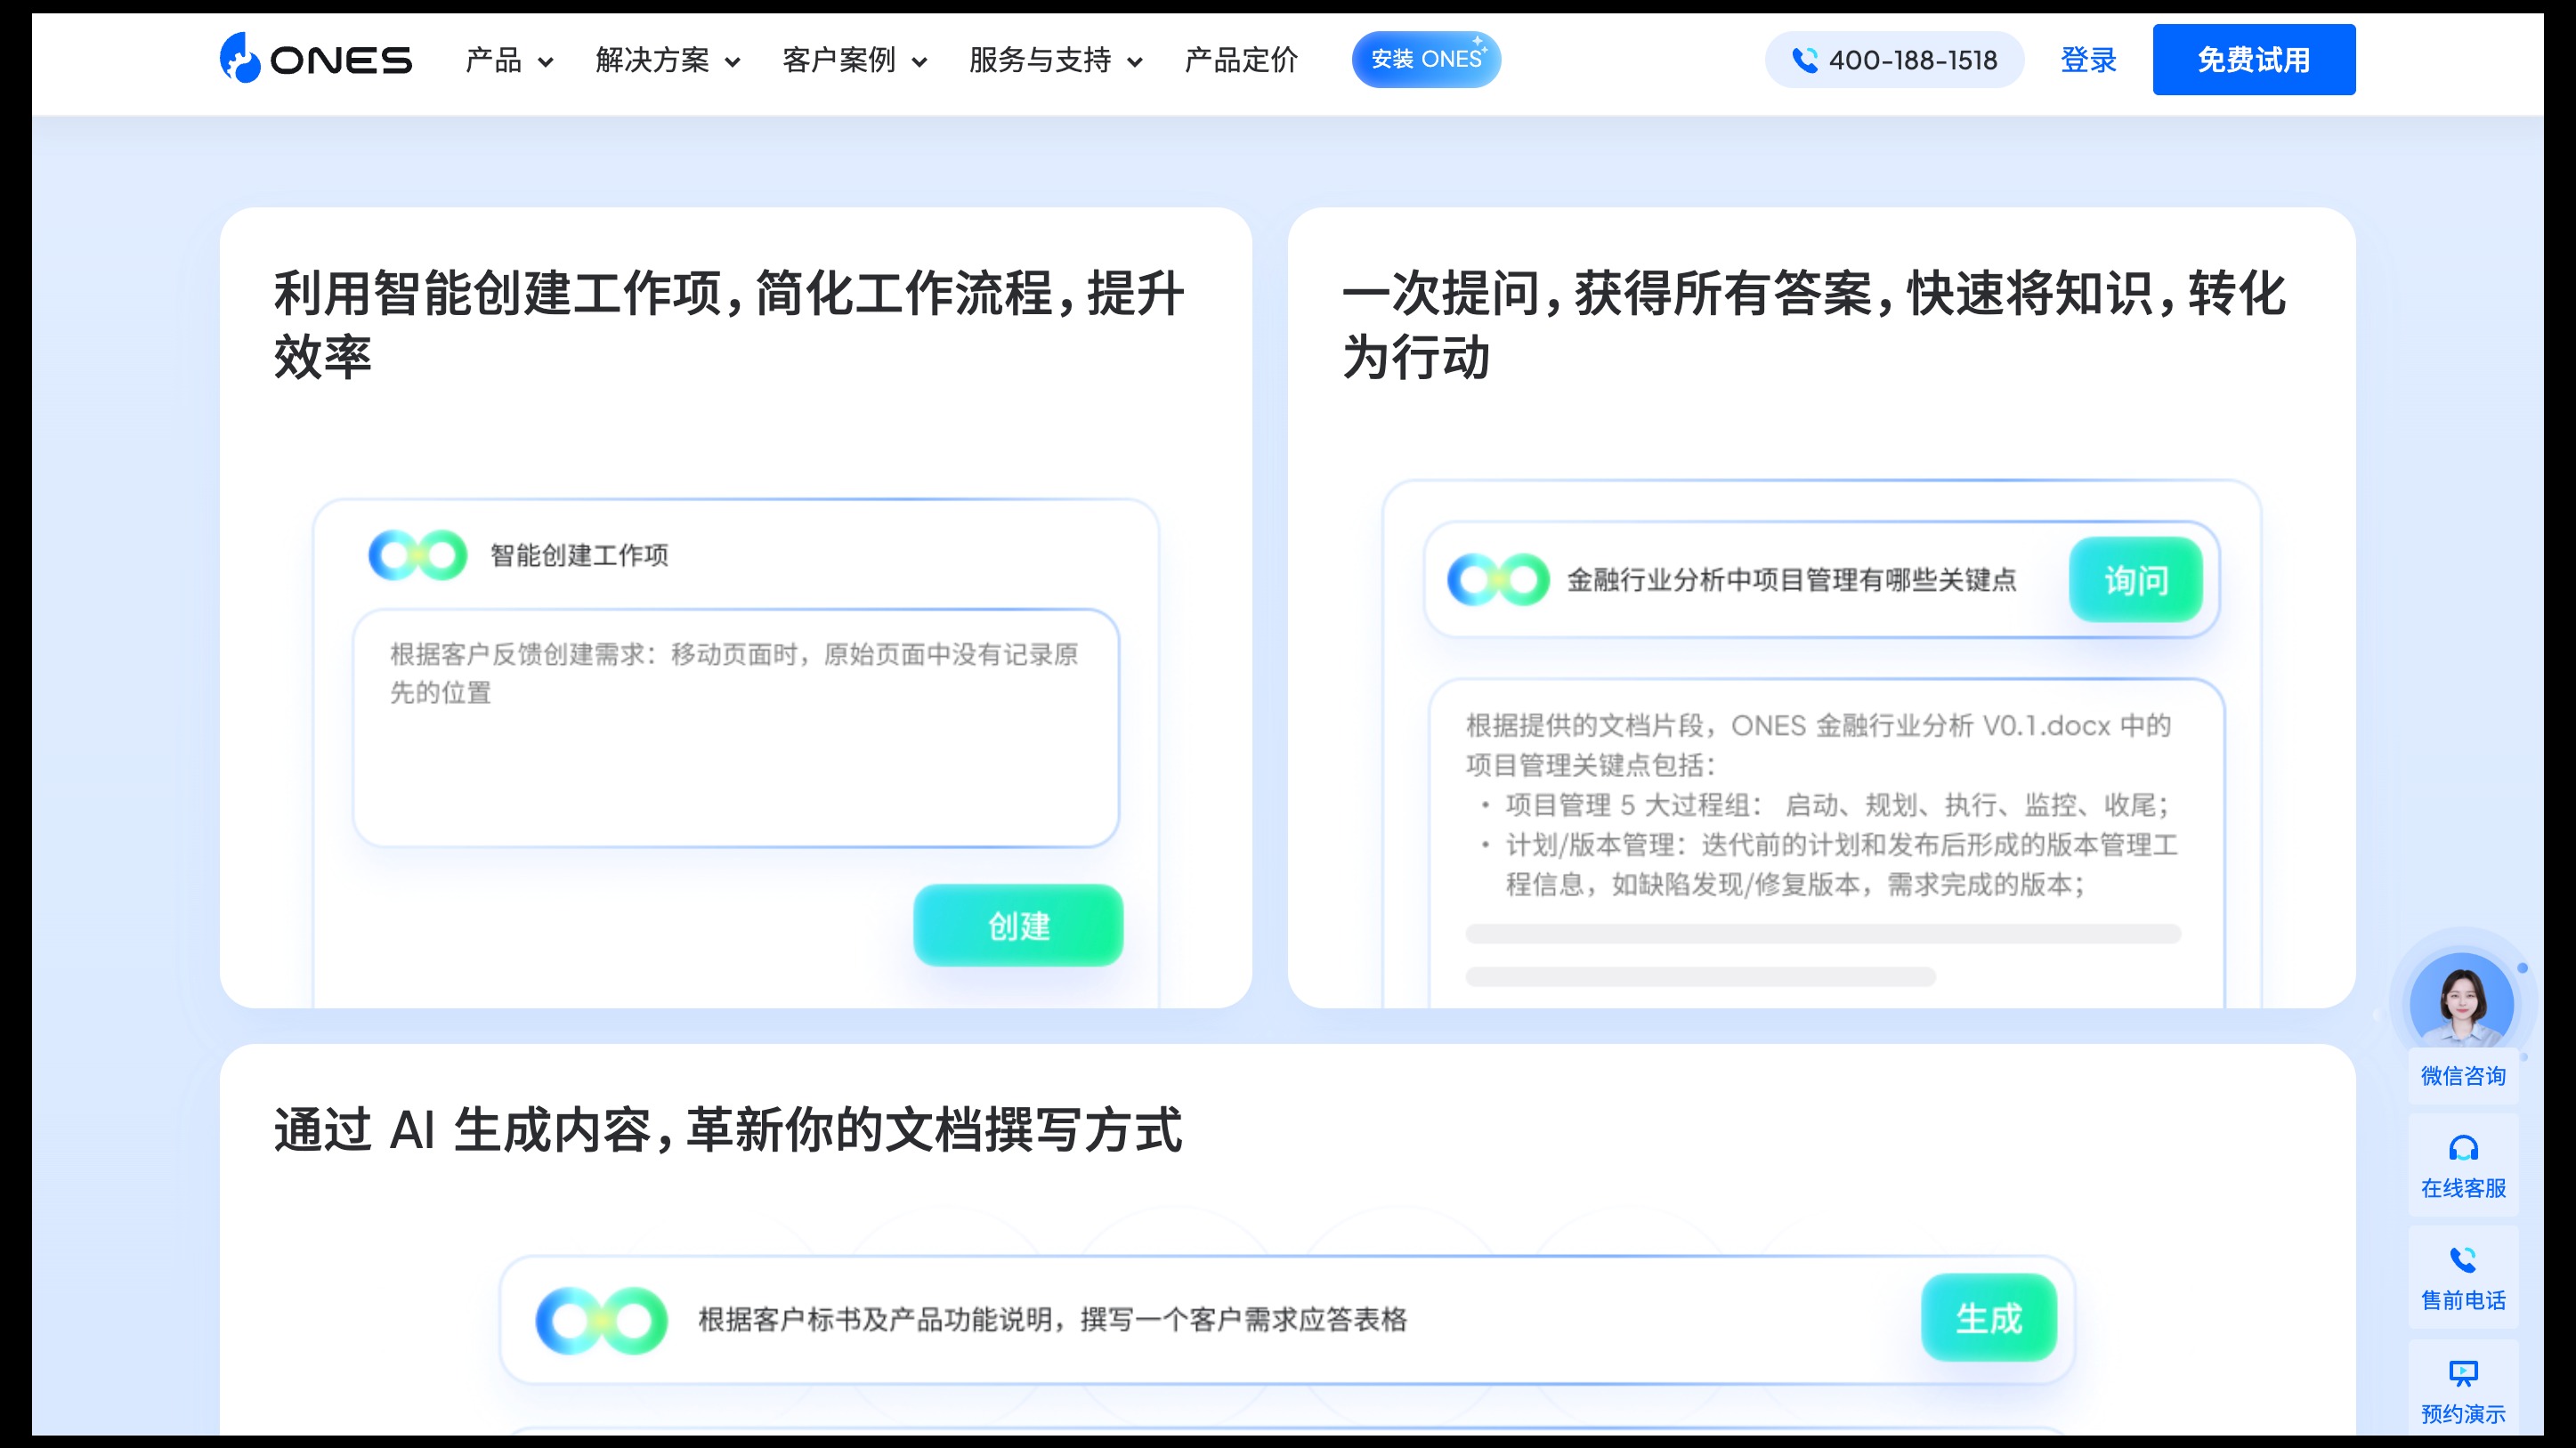Click the 询问 button beside the finance question
This screenshot has width=2576, height=1448.
click(x=2136, y=579)
